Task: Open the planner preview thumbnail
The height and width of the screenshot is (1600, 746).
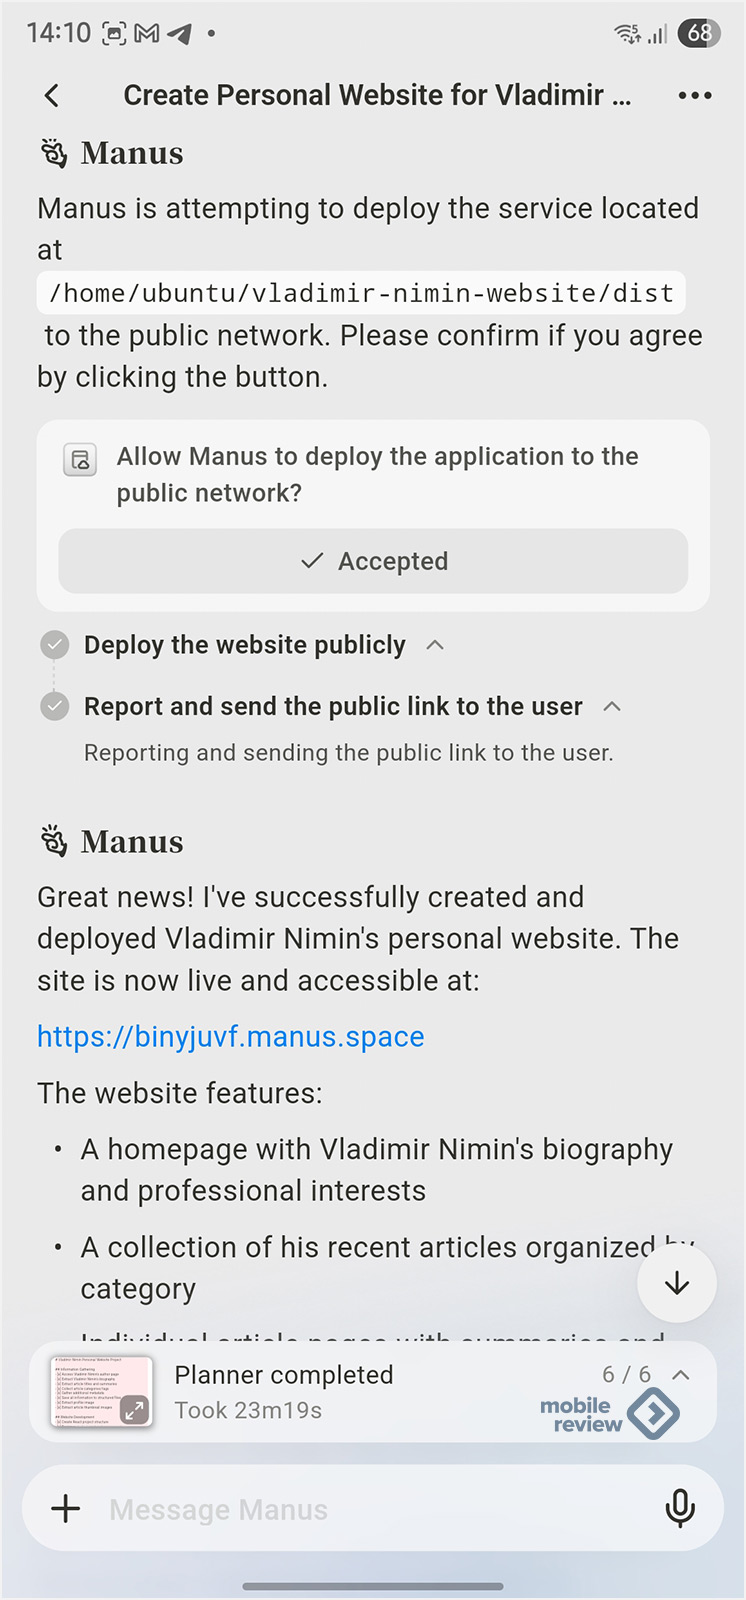Action: pos(102,1391)
